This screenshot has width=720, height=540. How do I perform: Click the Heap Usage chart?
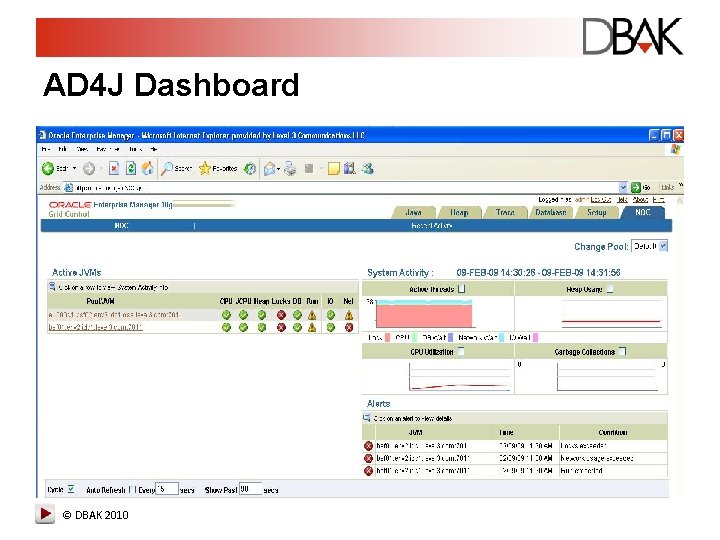(x=612, y=314)
